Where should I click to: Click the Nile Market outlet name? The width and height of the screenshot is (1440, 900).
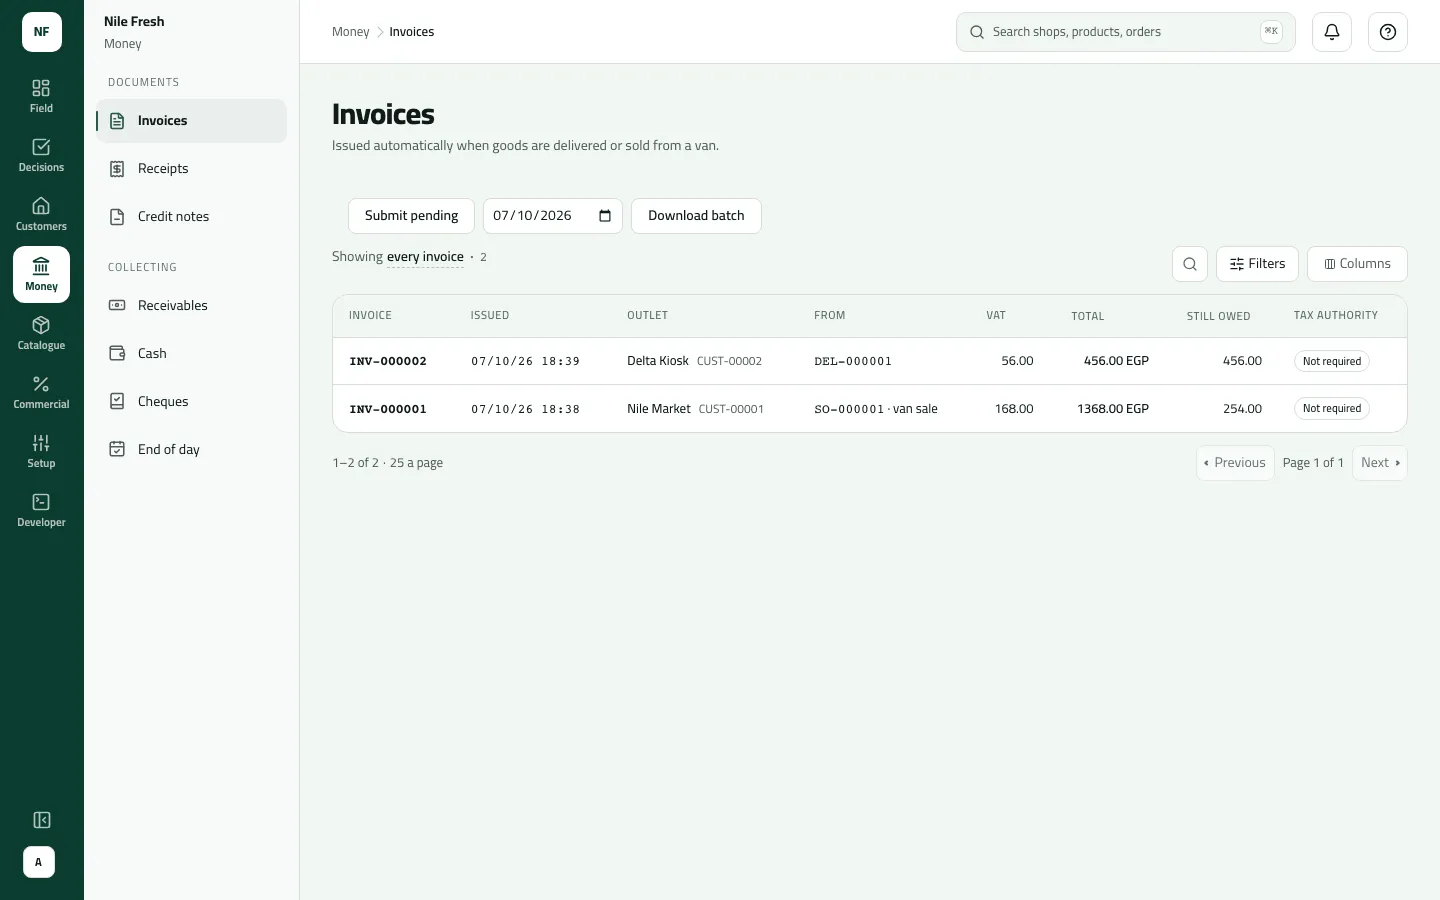659,409
